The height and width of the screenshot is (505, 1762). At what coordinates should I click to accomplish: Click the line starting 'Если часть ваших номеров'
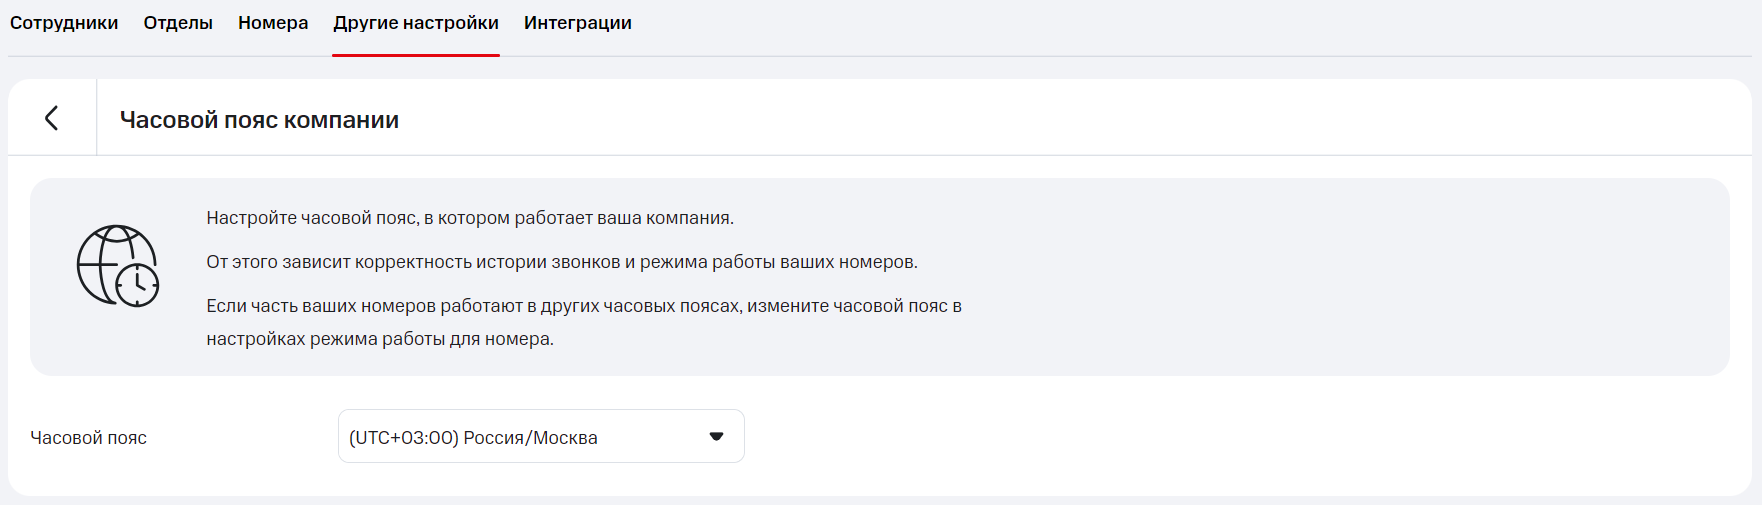[583, 306]
